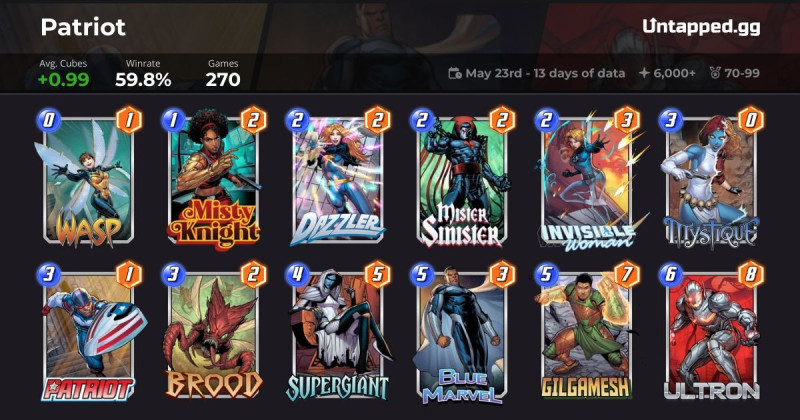Viewport: 800px width, 420px height.
Task: Click the Patriot deck title
Action: coord(83,27)
